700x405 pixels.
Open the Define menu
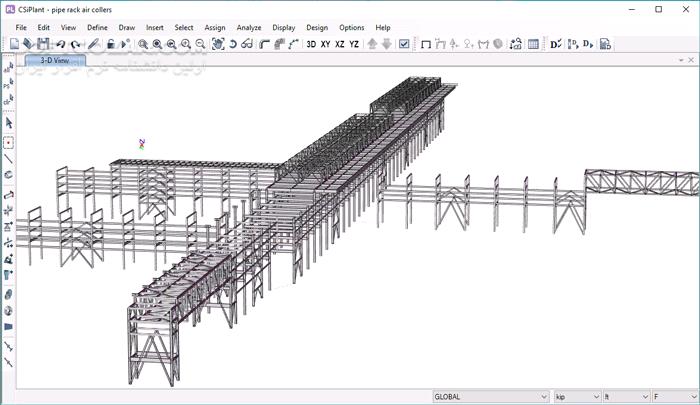(x=97, y=27)
